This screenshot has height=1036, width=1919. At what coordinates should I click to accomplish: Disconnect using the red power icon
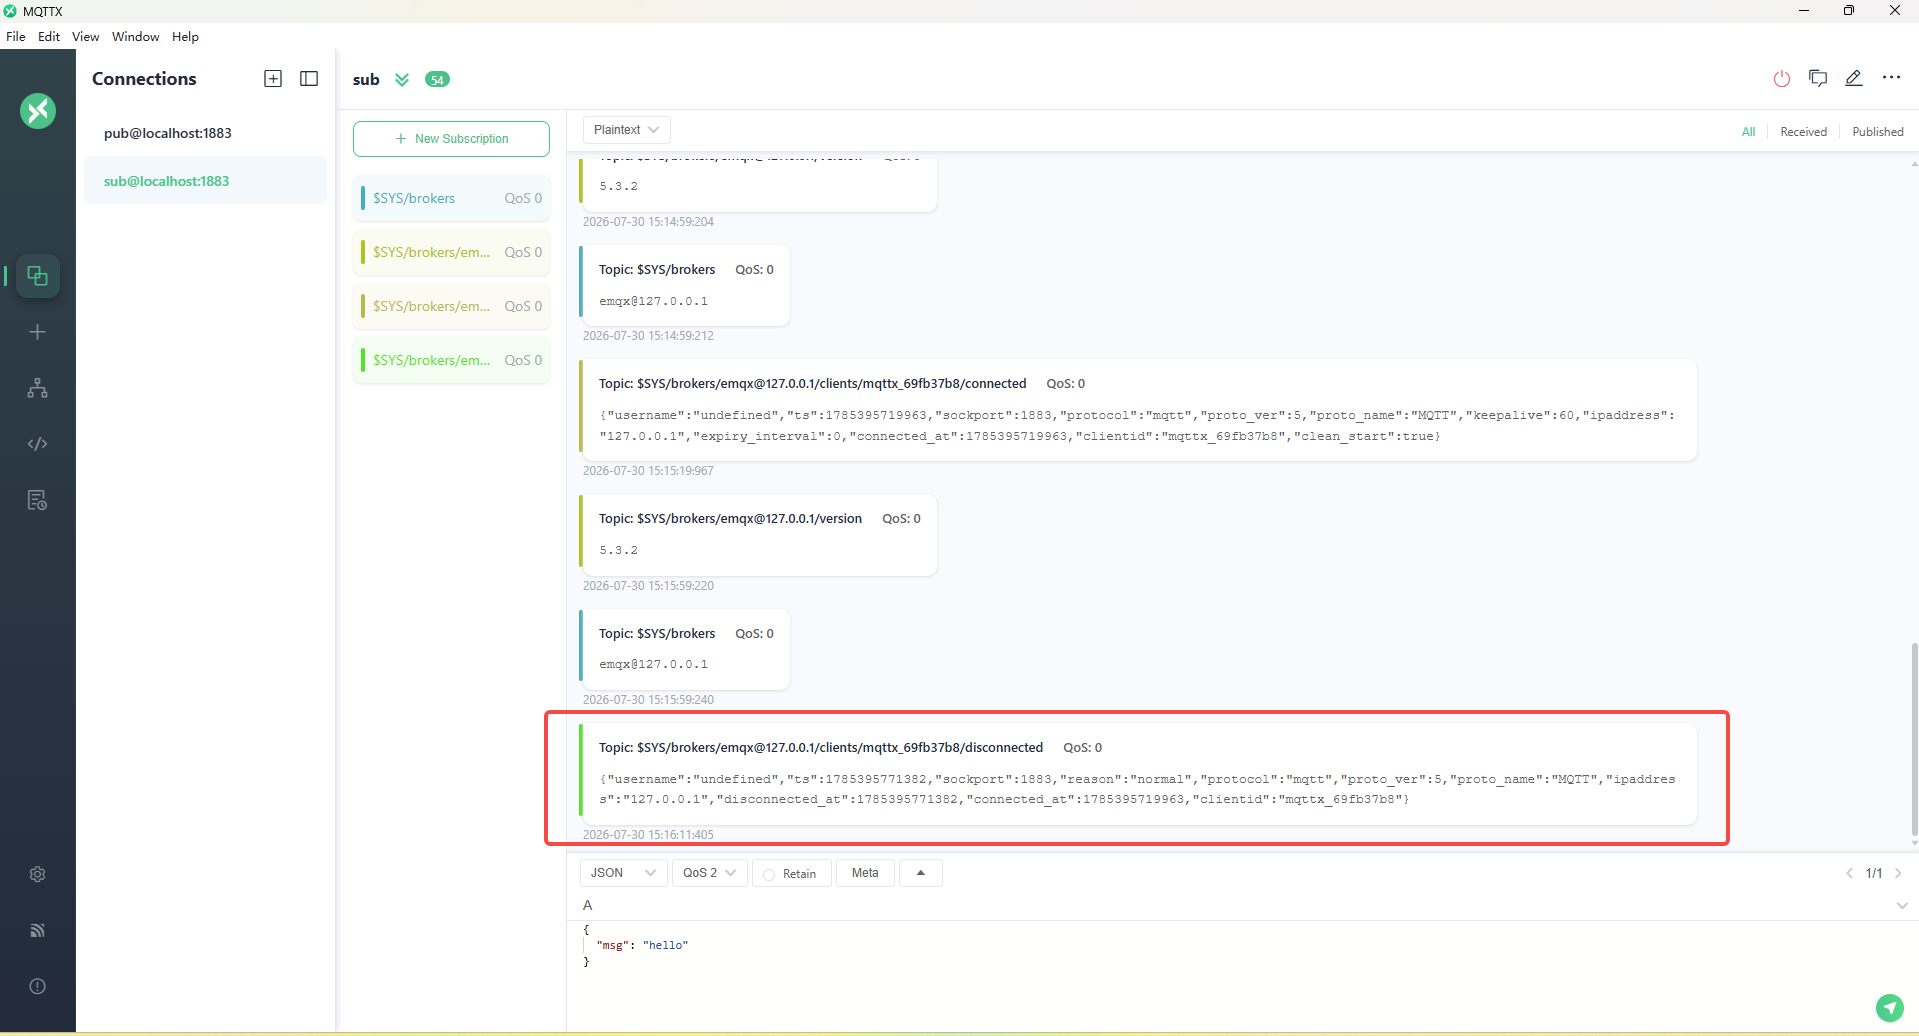click(1782, 78)
